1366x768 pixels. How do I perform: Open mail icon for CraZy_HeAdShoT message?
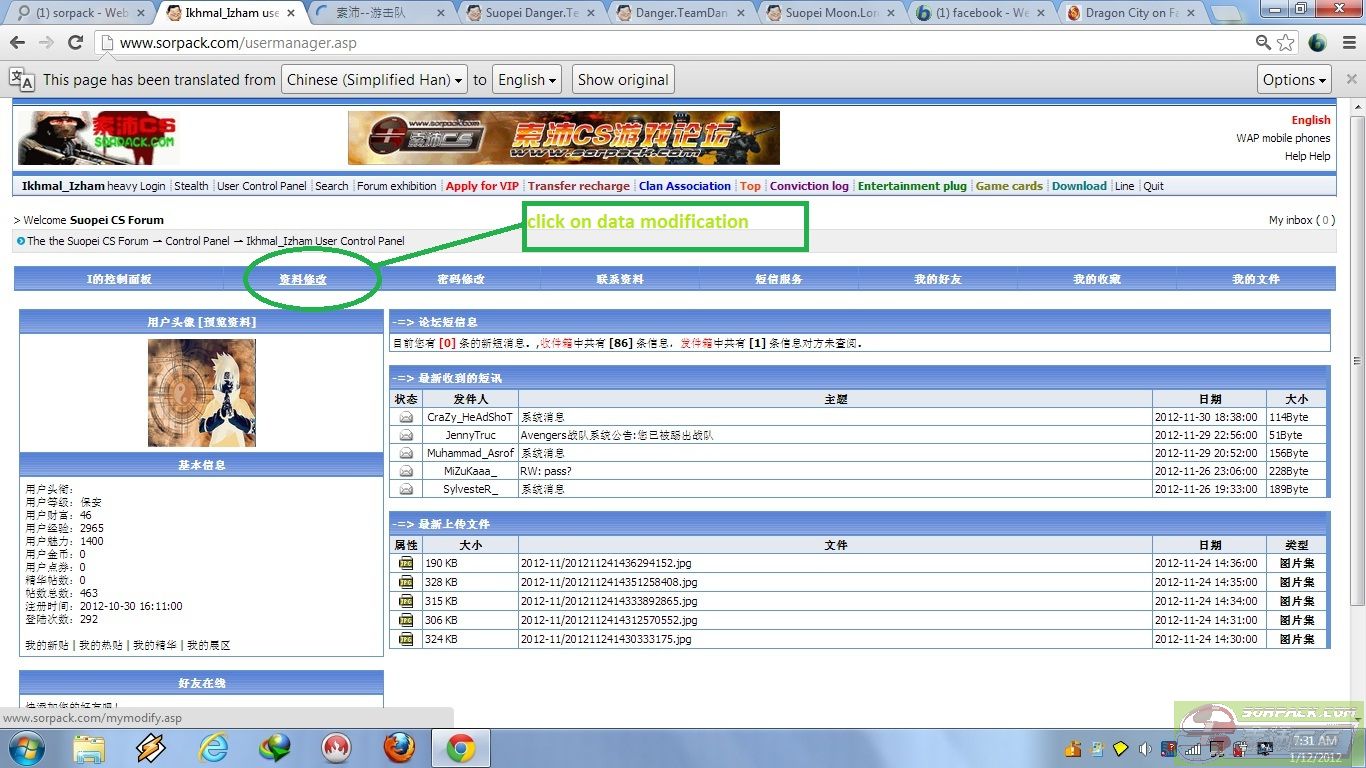point(406,417)
